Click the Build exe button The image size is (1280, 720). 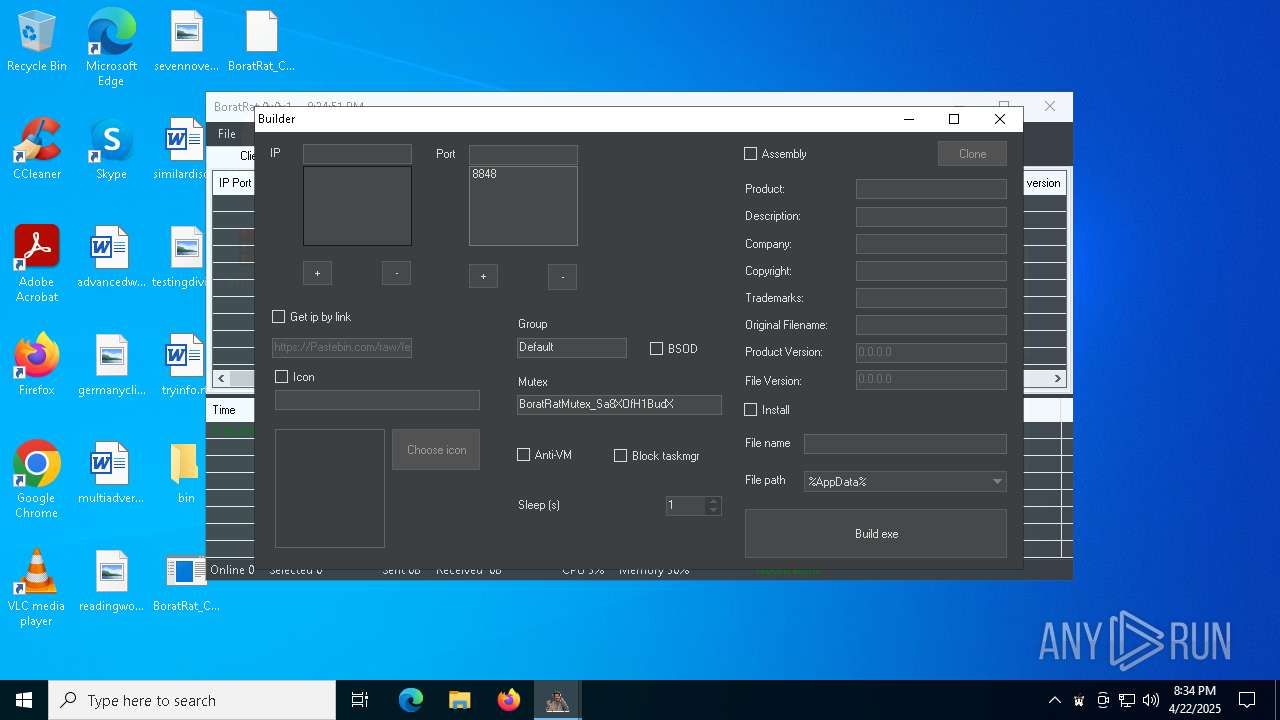(876, 534)
